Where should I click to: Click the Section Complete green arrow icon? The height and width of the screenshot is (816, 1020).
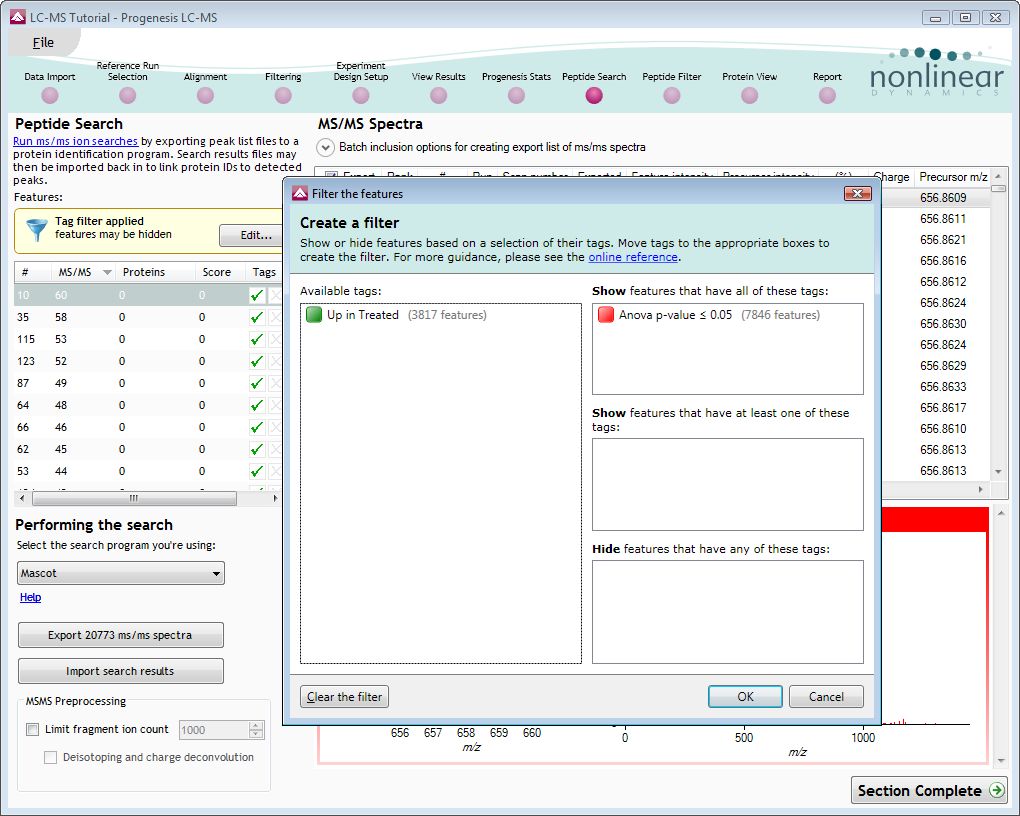996,791
